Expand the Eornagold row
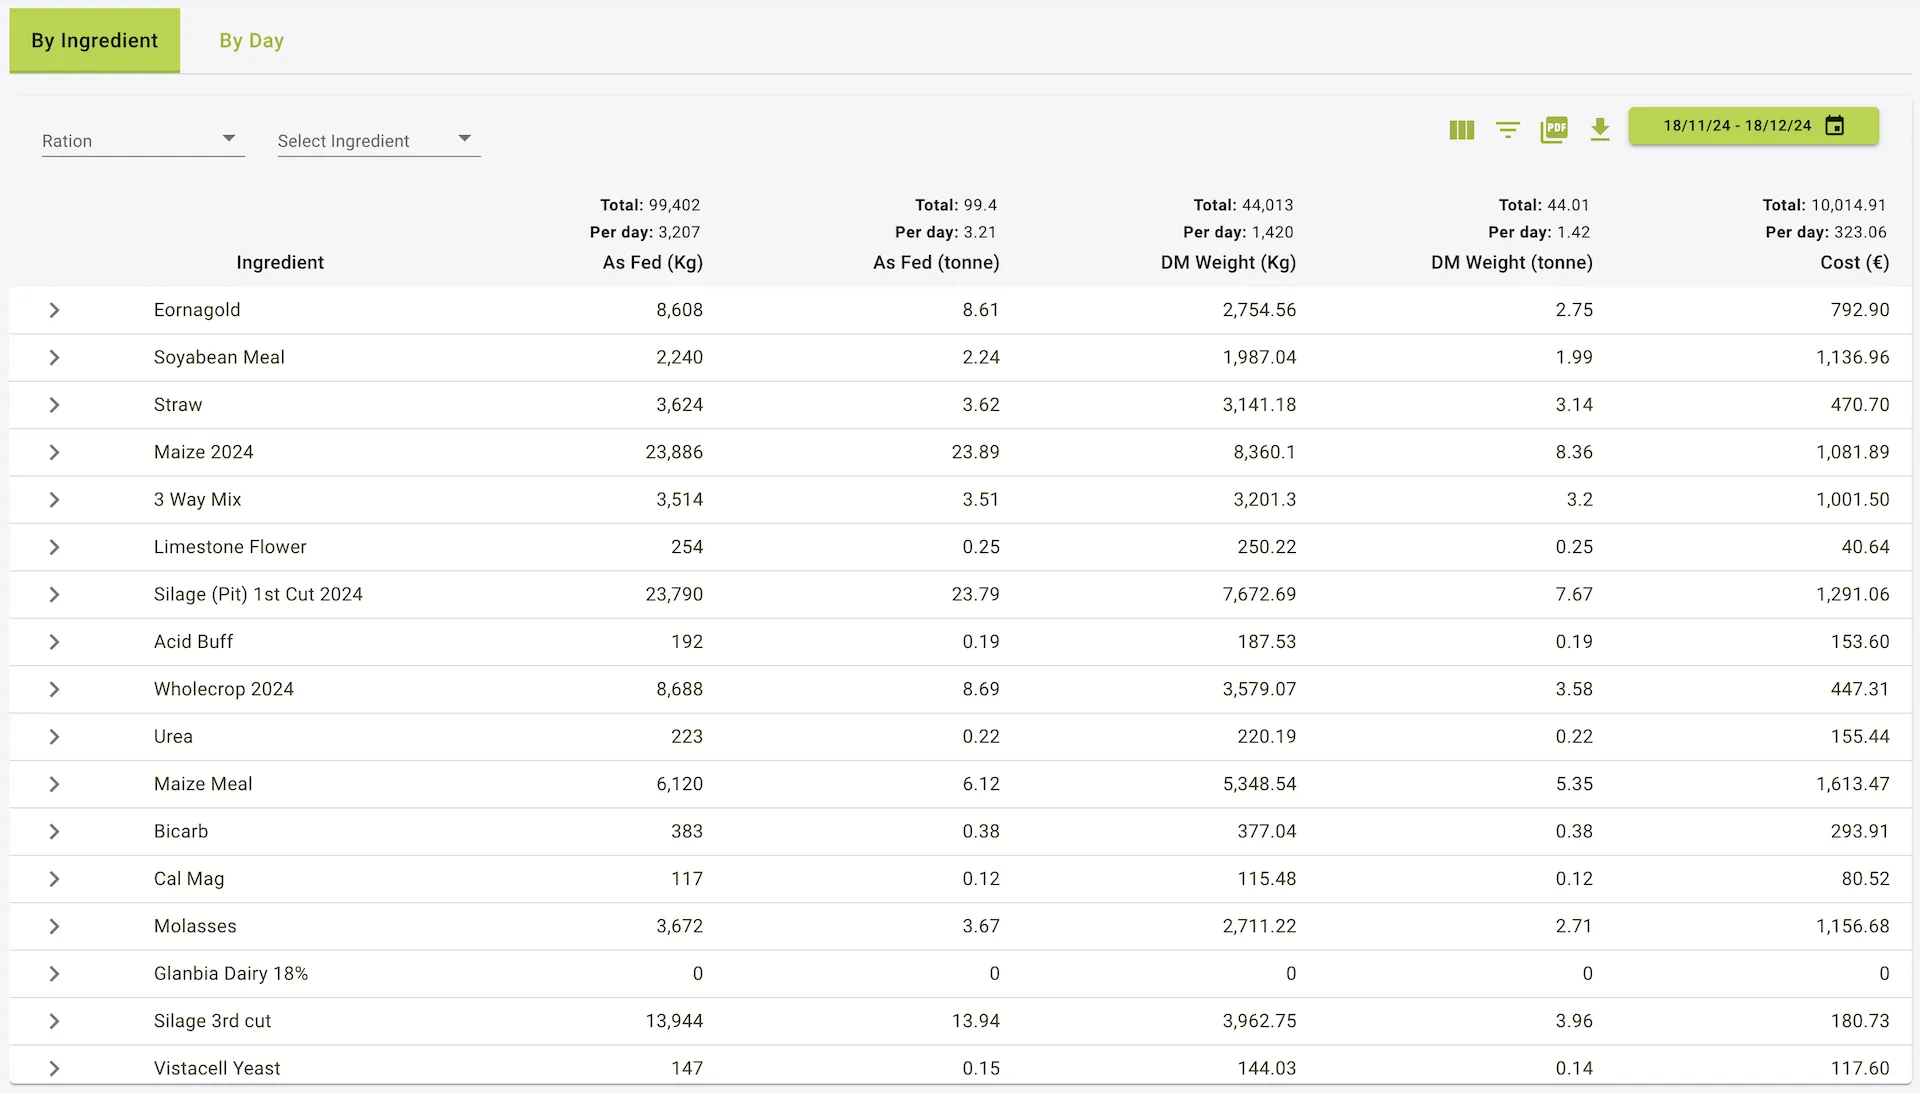The width and height of the screenshot is (1920, 1093). [x=54, y=310]
